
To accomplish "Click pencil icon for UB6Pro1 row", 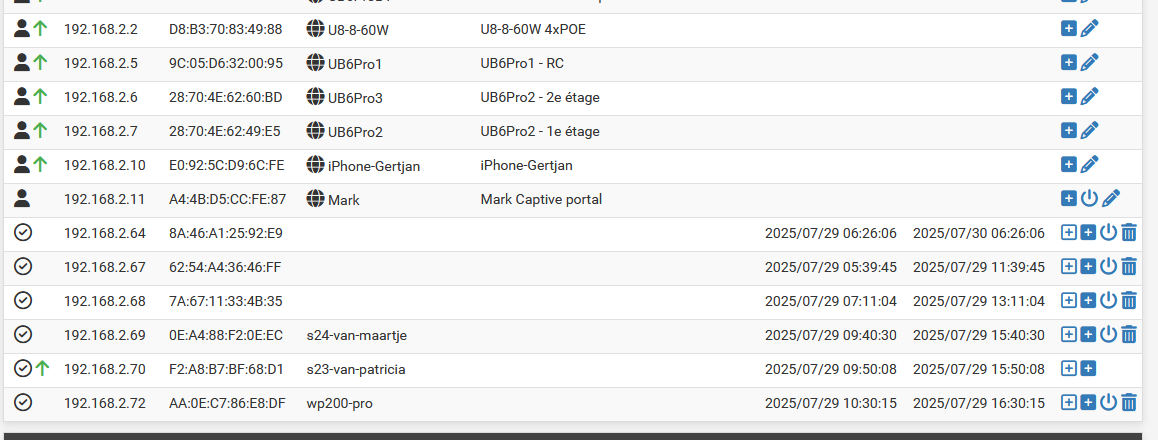I will (1089, 63).
